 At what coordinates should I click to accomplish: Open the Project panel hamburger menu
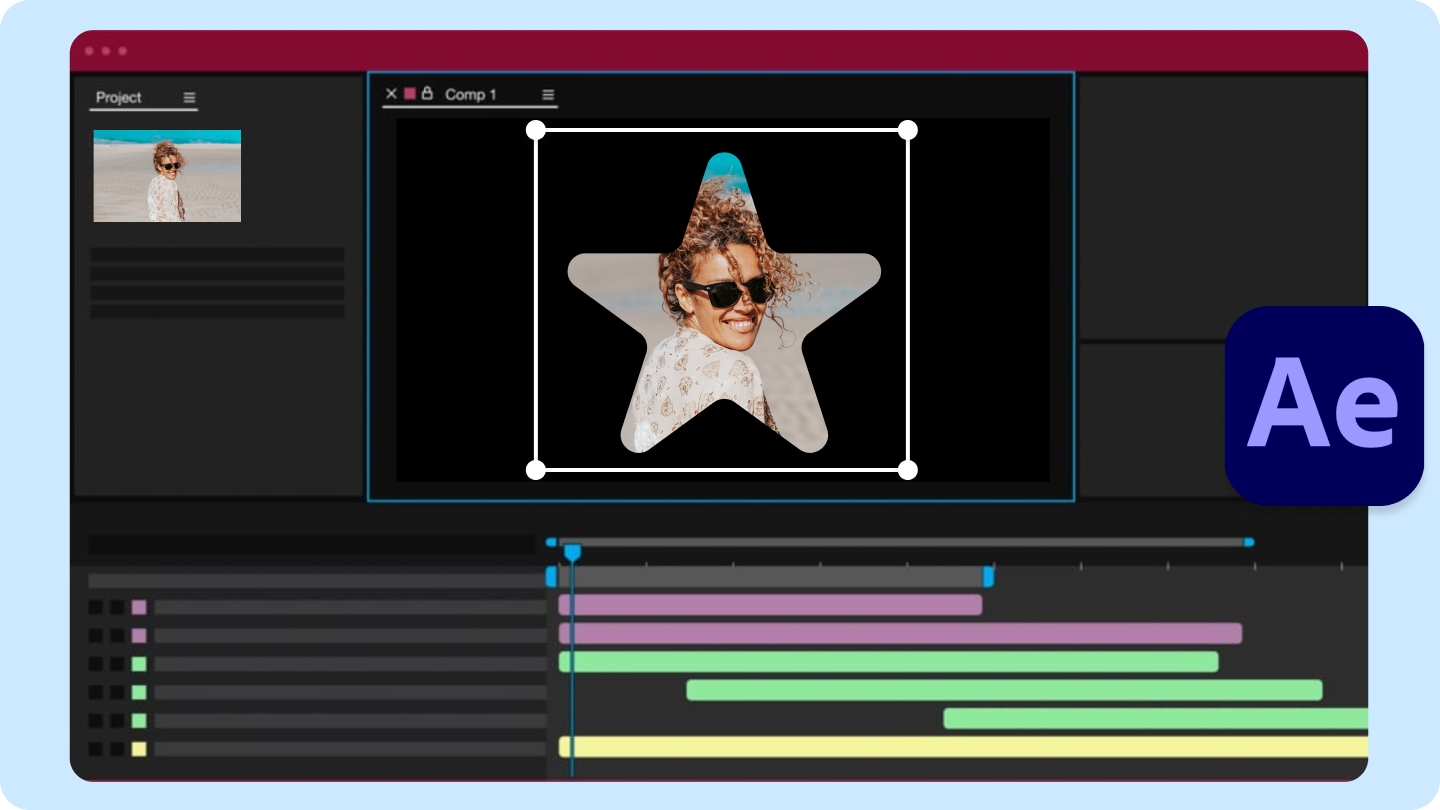[x=188, y=97]
